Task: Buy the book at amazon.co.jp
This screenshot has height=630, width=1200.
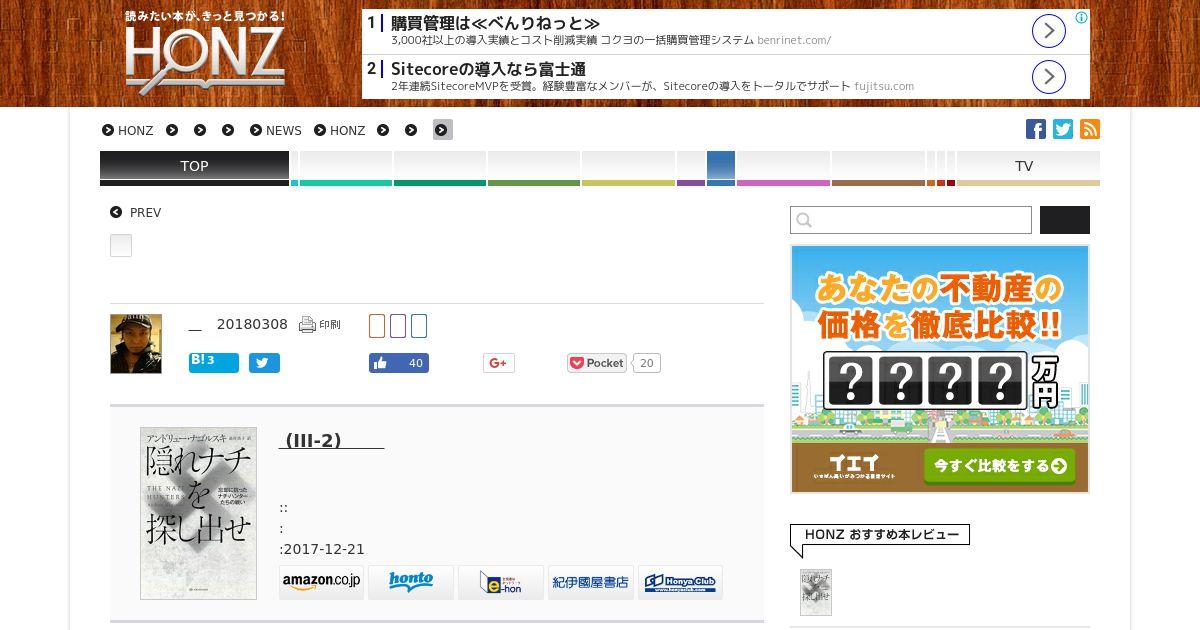Action: [321, 582]
